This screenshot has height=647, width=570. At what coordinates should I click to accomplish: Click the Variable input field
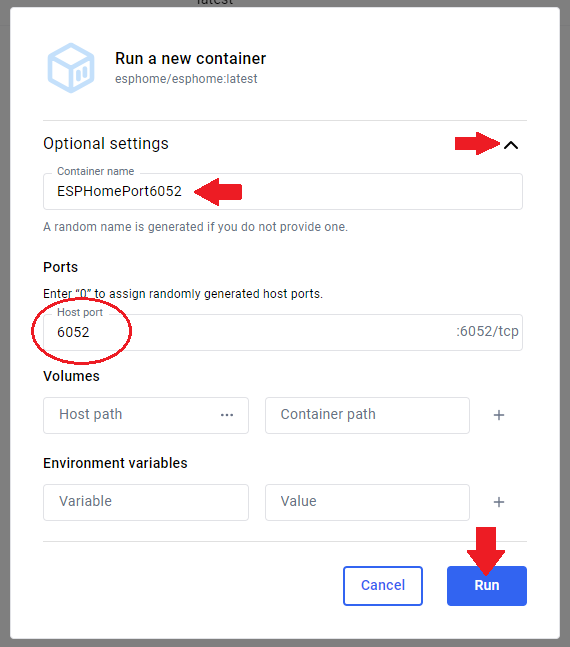[146, 502]
